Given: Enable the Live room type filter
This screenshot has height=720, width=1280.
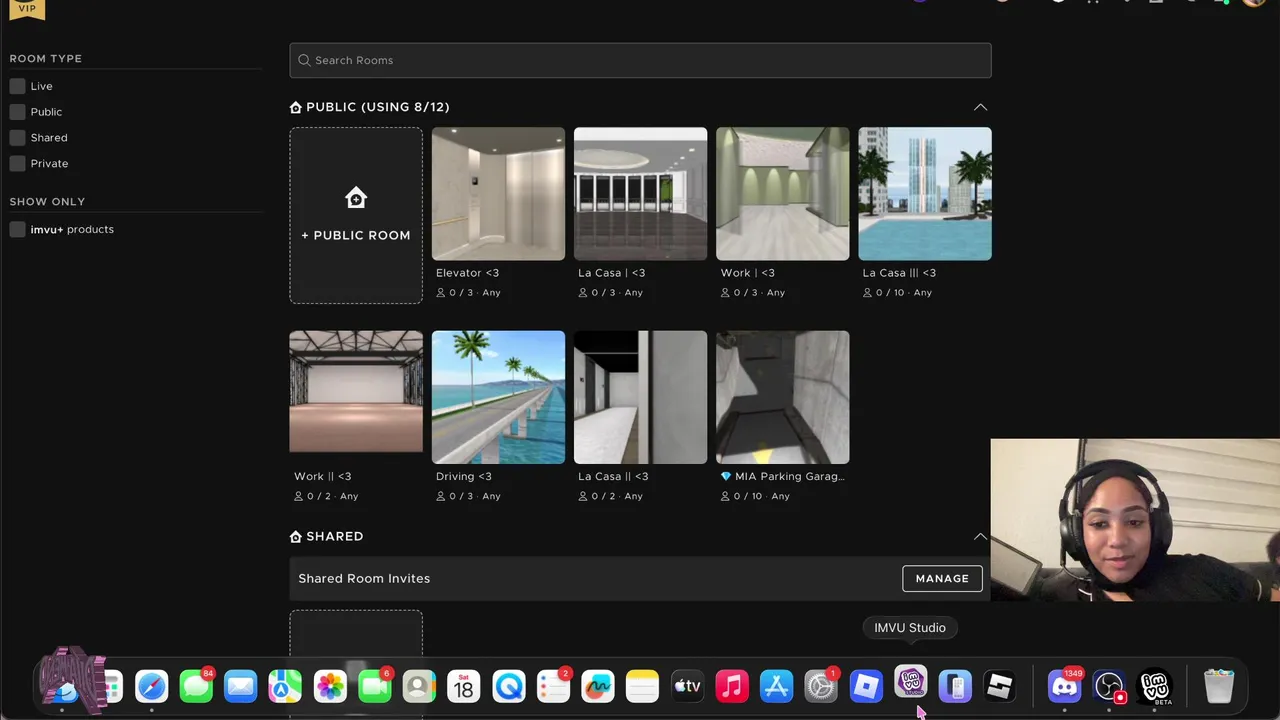Looking at the screenshot, I should point(17,86).
